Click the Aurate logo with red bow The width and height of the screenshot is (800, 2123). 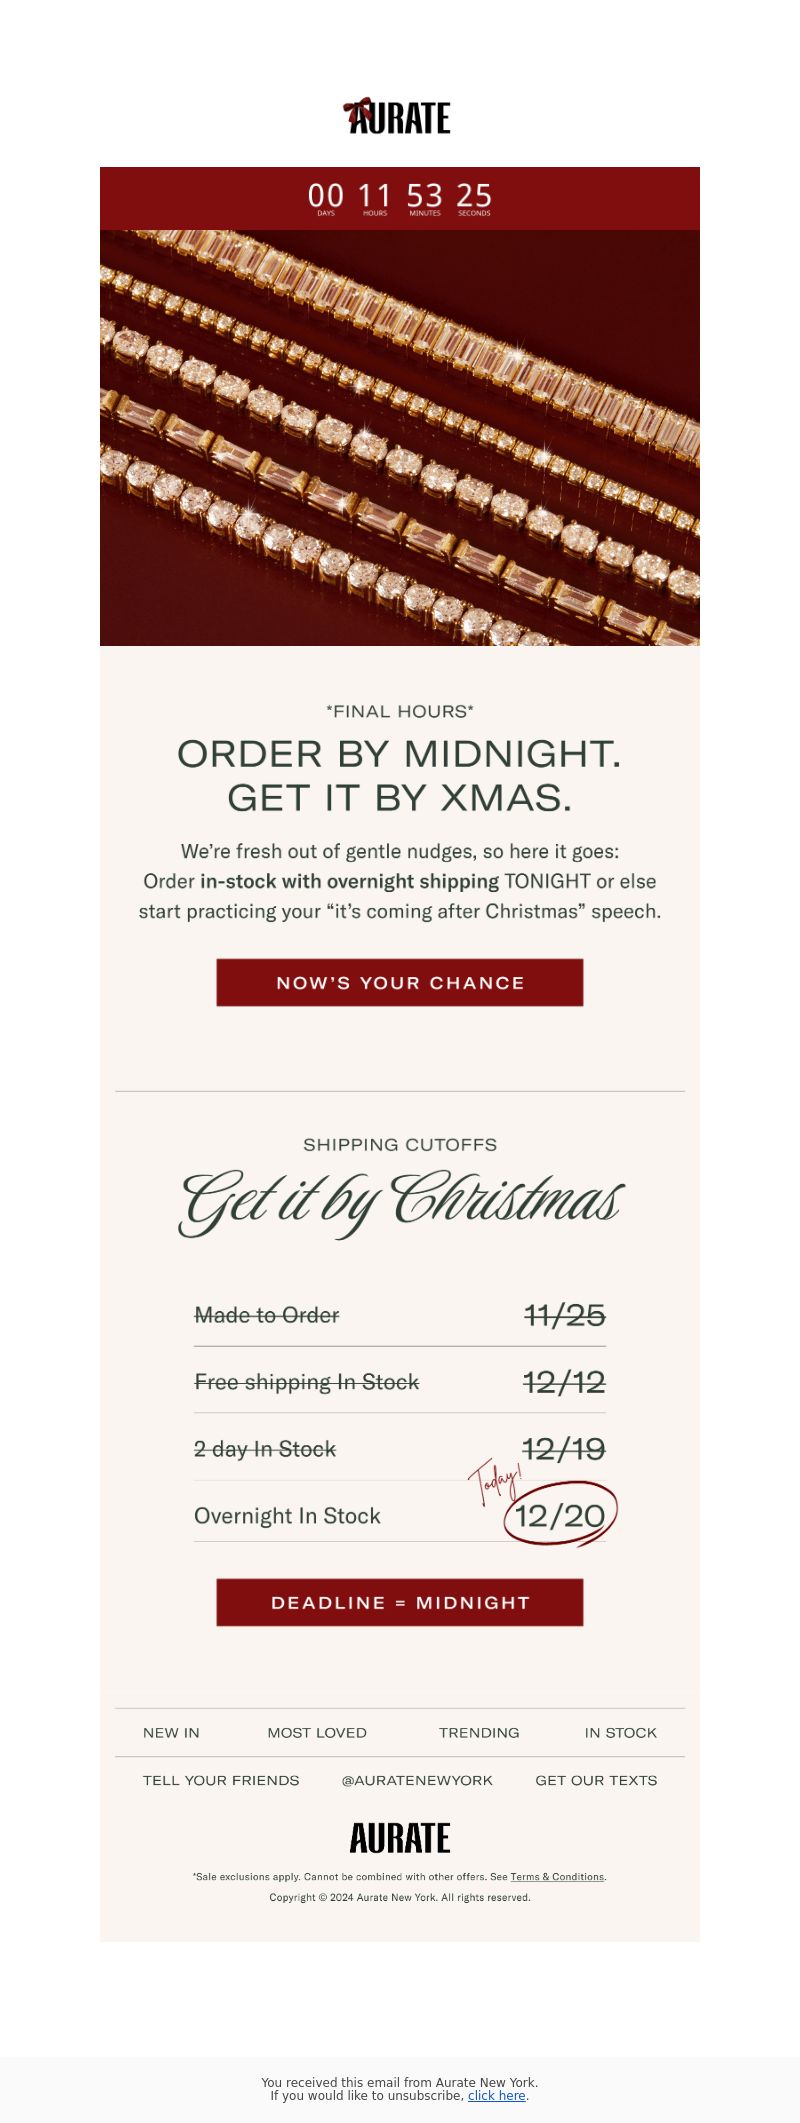[397, 116]
